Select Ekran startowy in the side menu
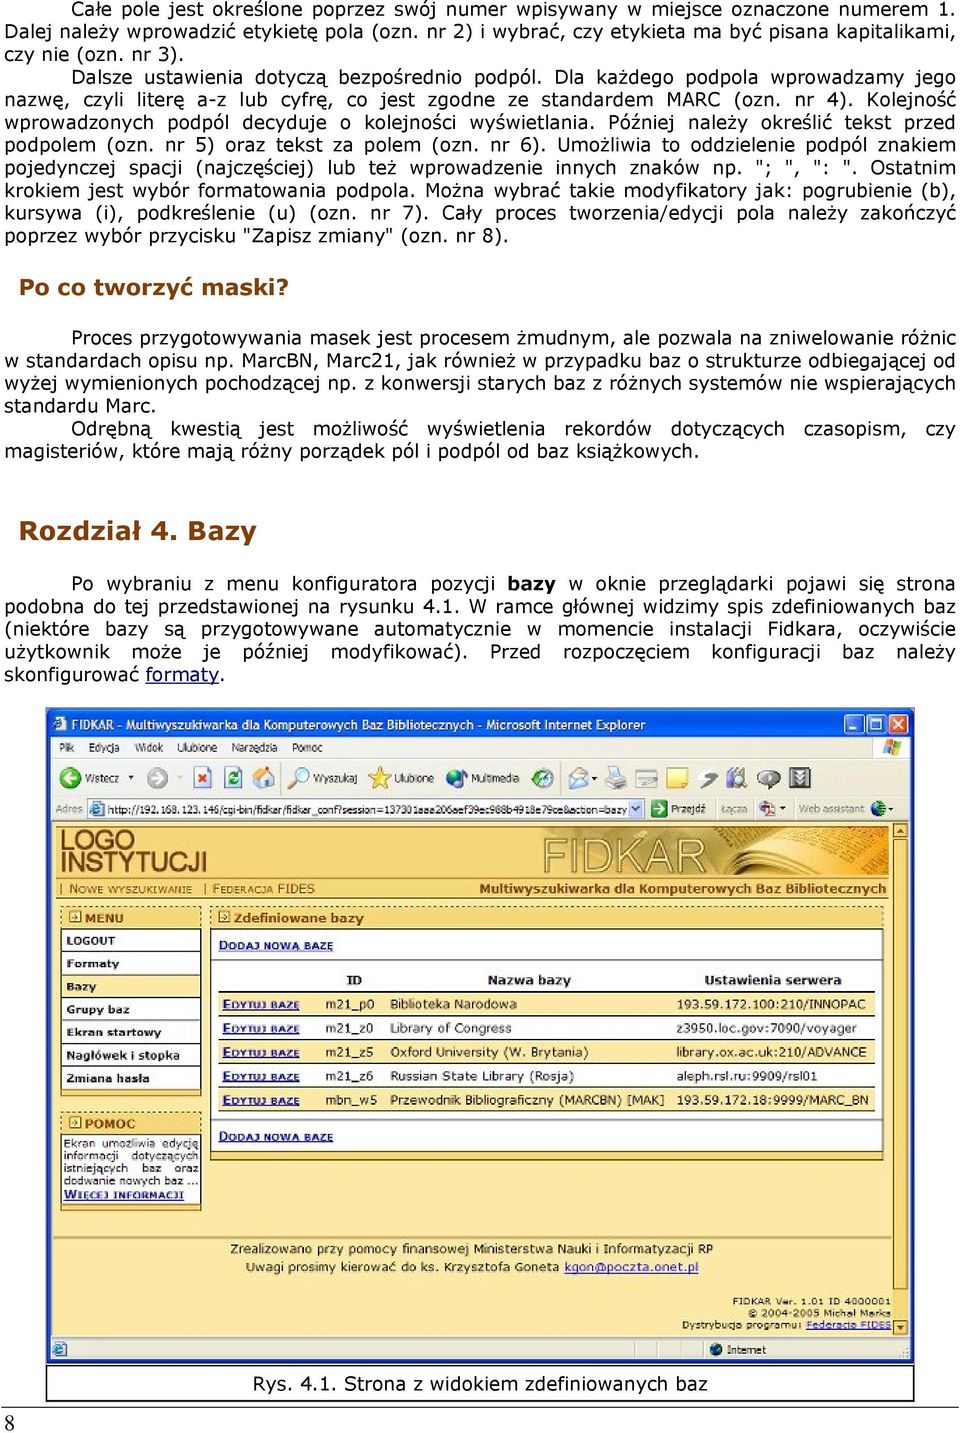The width and height of the screenshot is (960, 1433). click(130, 1032)
